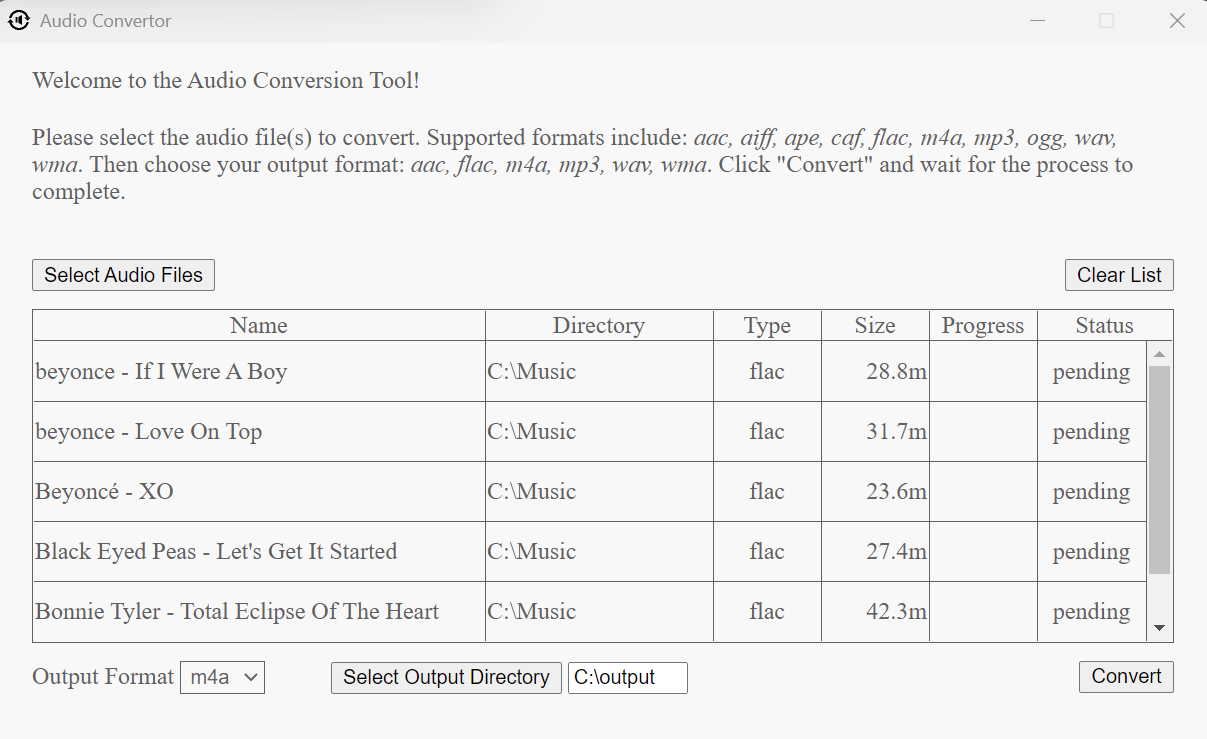Select the row for beyonce - Love On Top

tap(258, 431)
